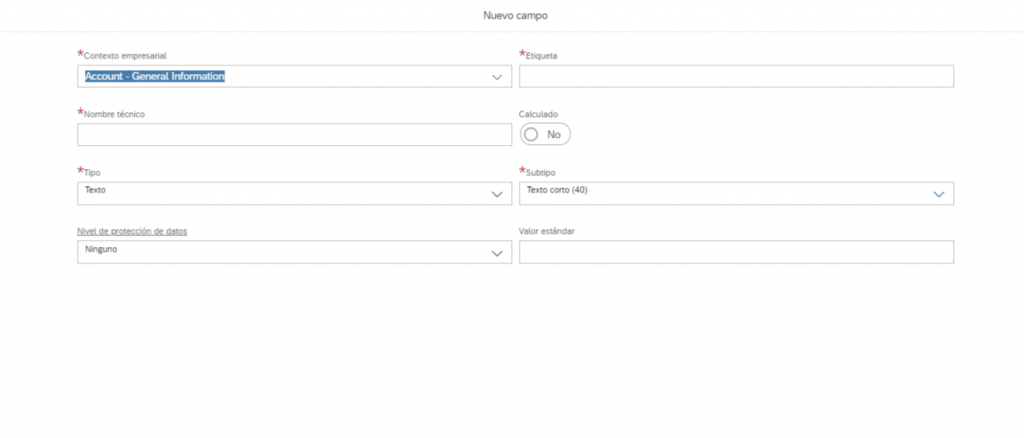The height and width of the screenshot is (438, 1024).
Task: Click the highlighted Account - General Information text
Action: (x=155, y=76)
